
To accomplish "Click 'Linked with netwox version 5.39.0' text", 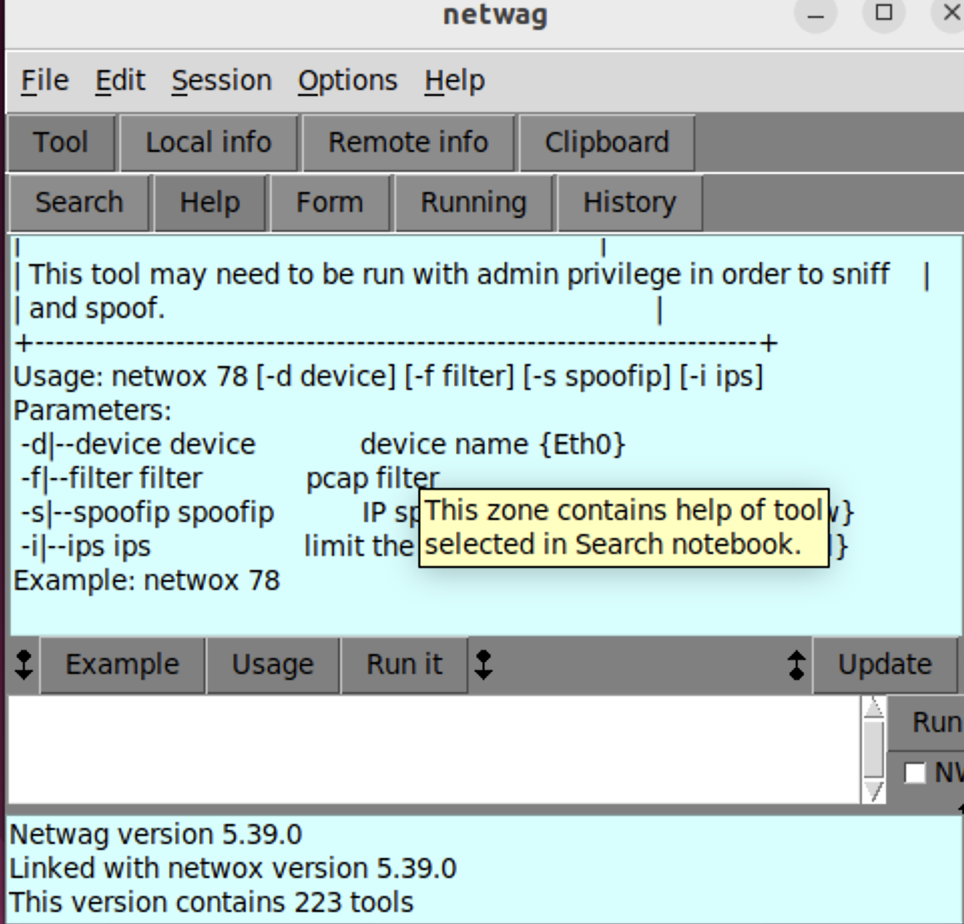I will pos(233,868).
